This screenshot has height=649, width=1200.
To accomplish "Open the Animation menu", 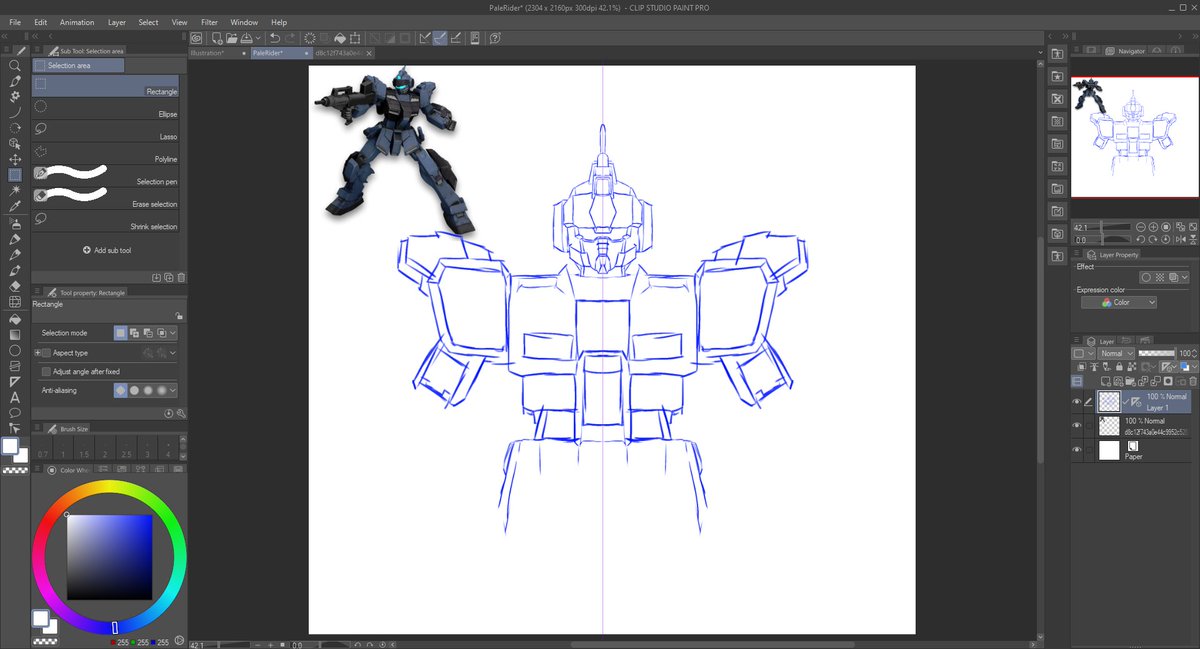I will click(x=77, y=22).
